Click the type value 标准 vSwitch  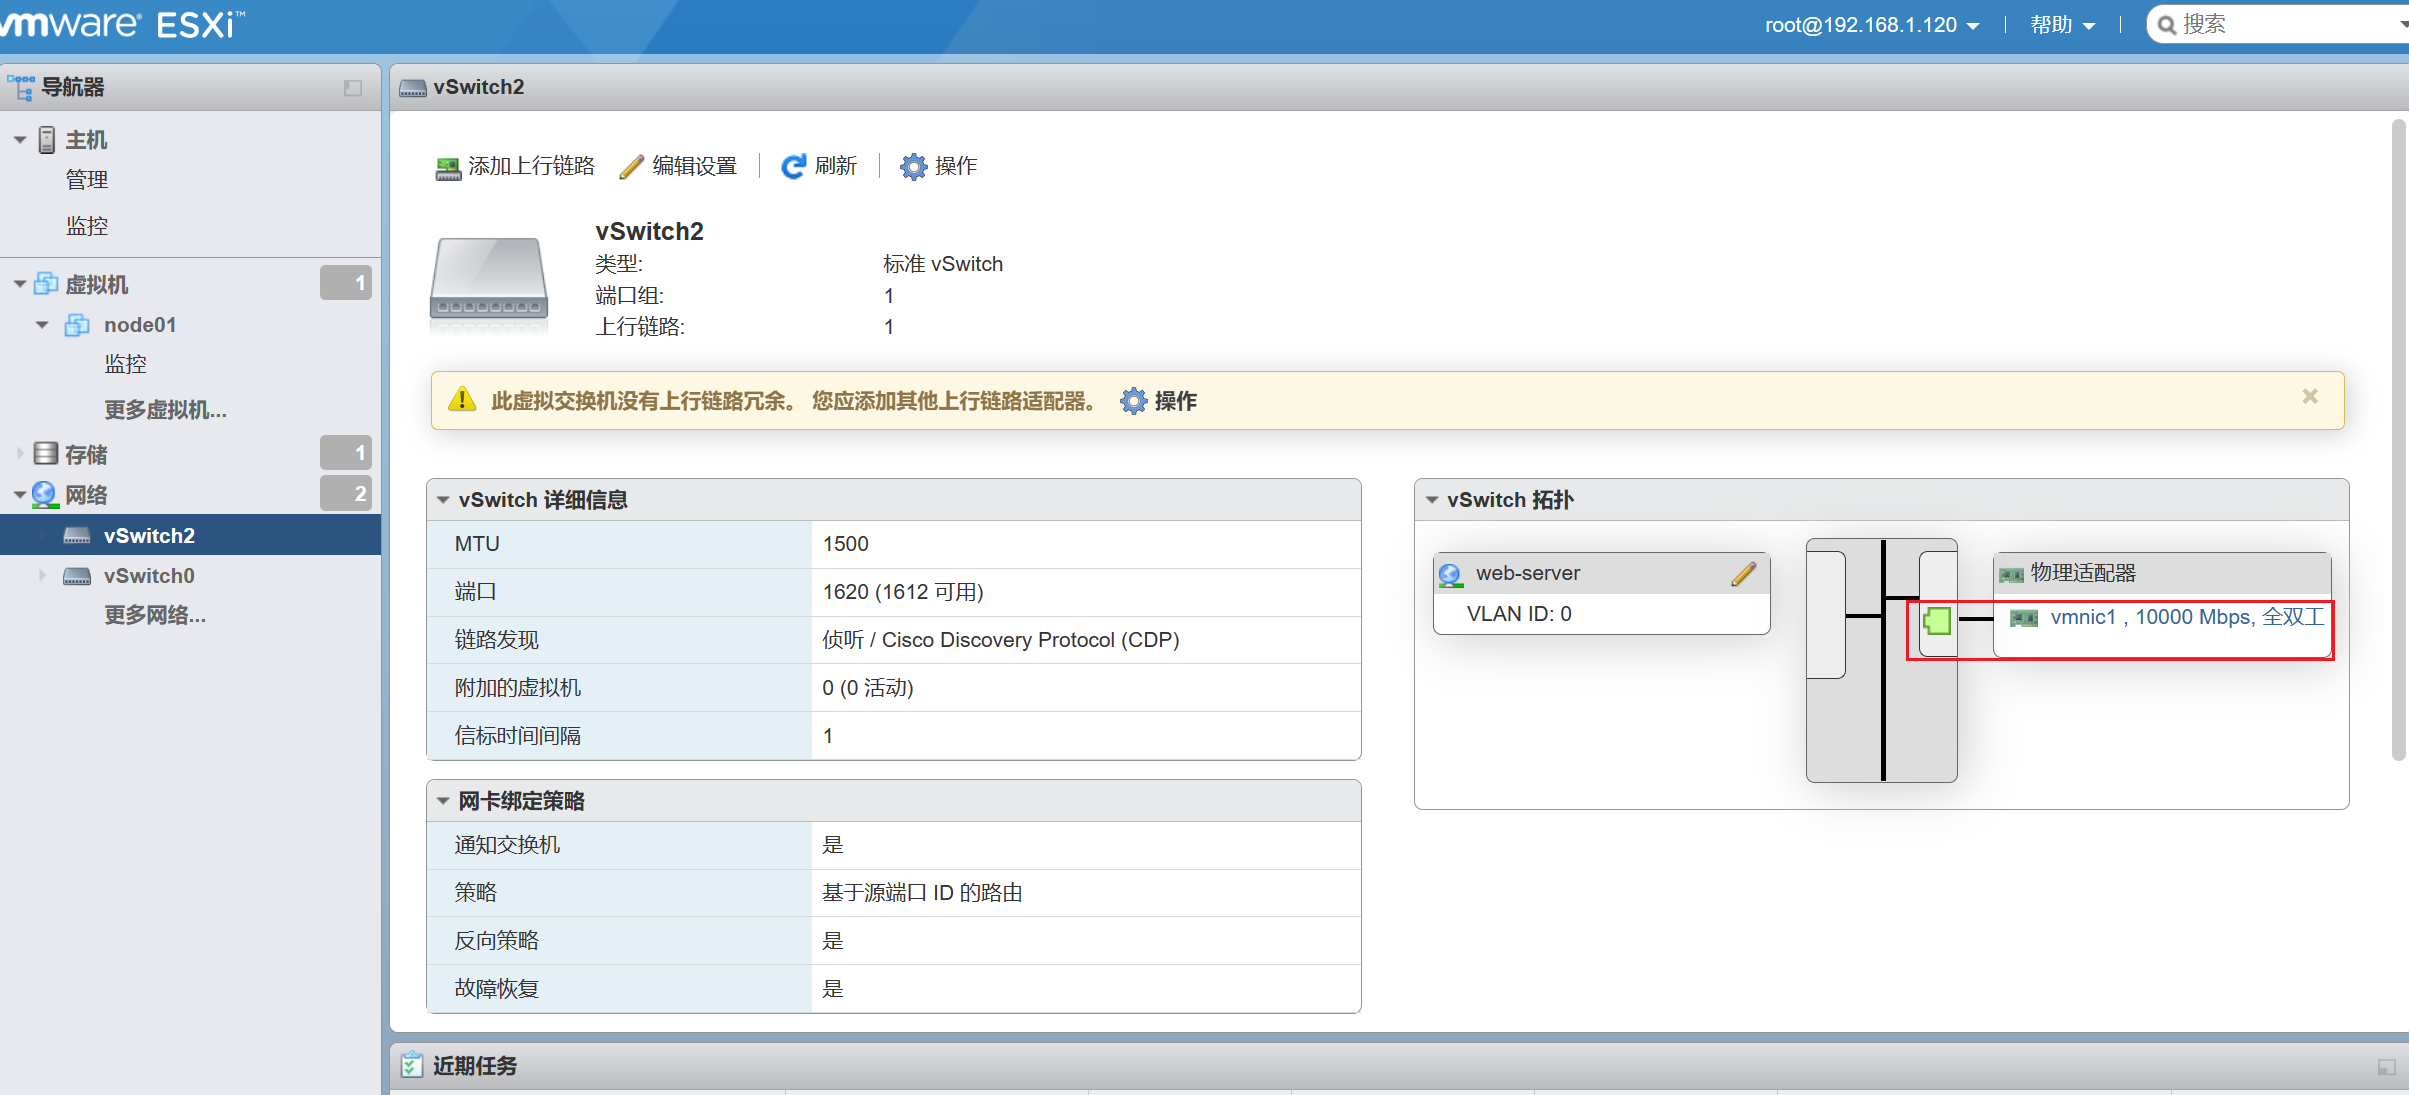(x=943, y=264)
